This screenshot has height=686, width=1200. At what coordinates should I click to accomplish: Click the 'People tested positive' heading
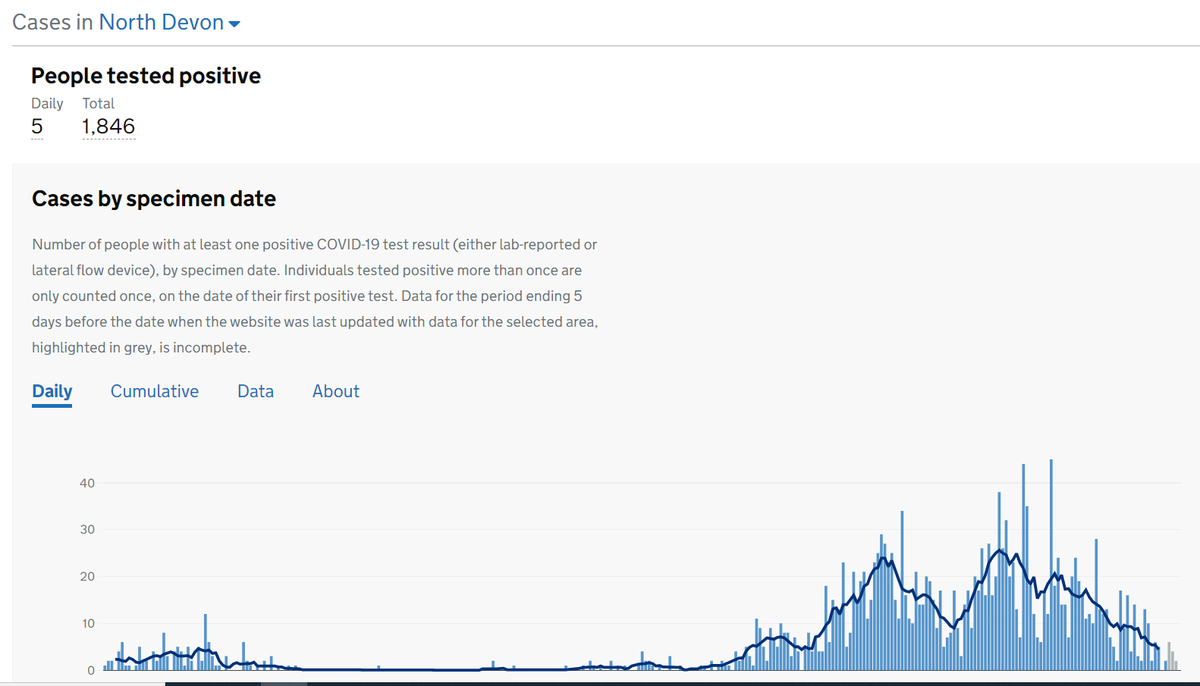pos(146,76)
